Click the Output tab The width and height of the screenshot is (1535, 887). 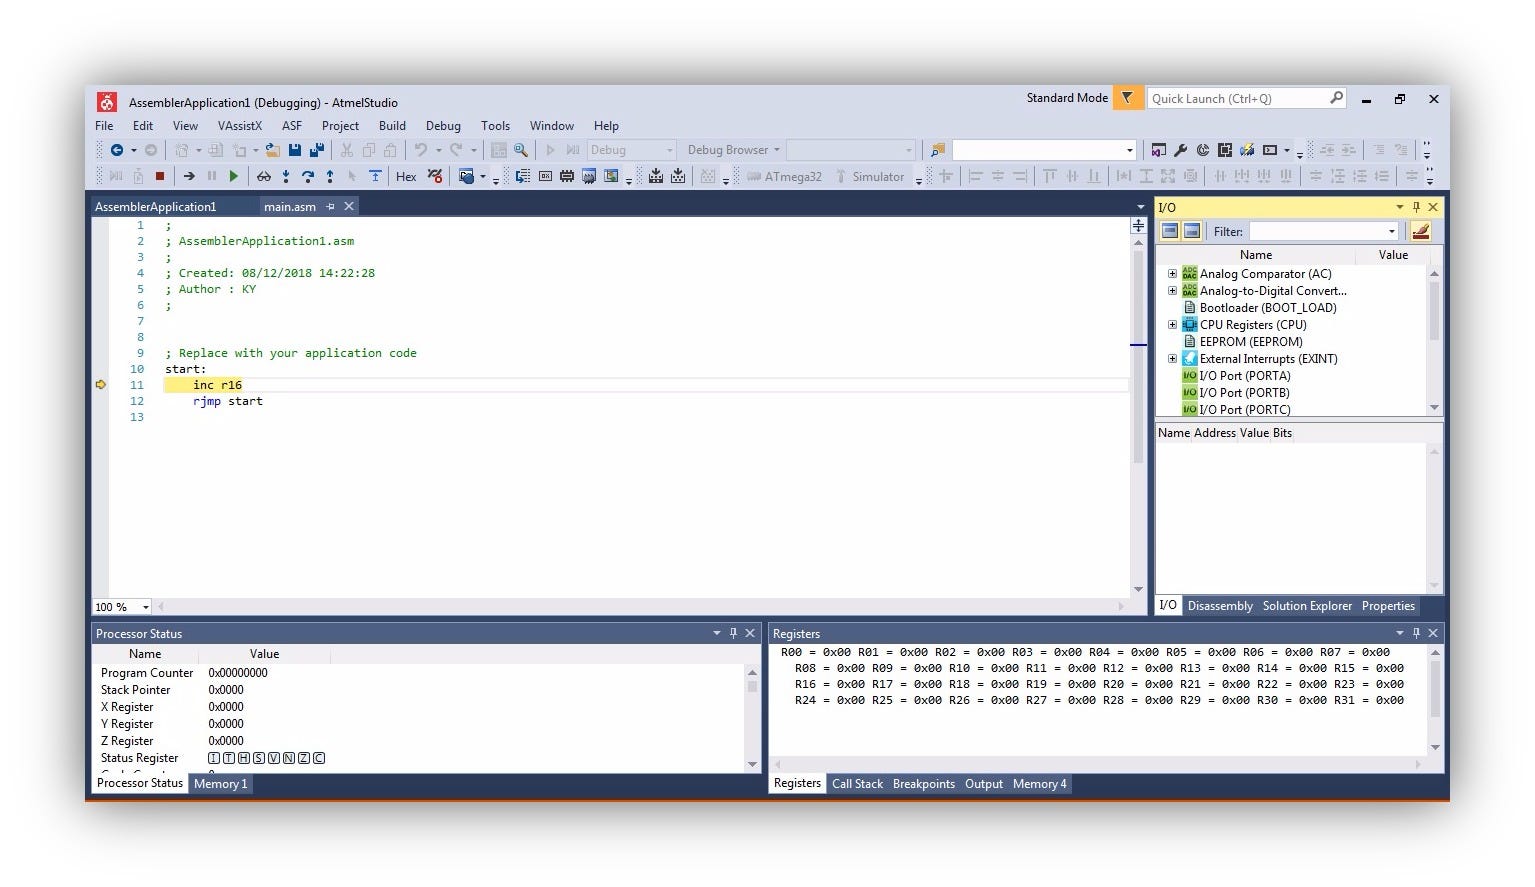coord(984,784)
